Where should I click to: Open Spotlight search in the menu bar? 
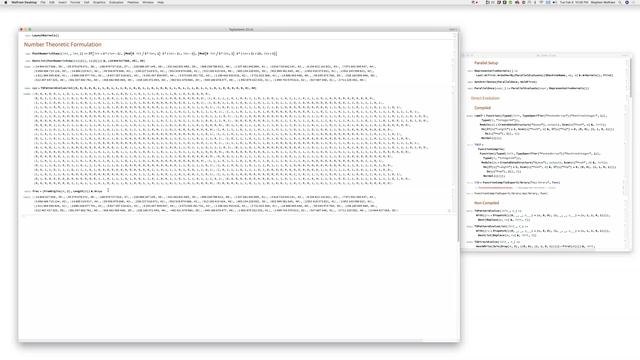point(620,2)
